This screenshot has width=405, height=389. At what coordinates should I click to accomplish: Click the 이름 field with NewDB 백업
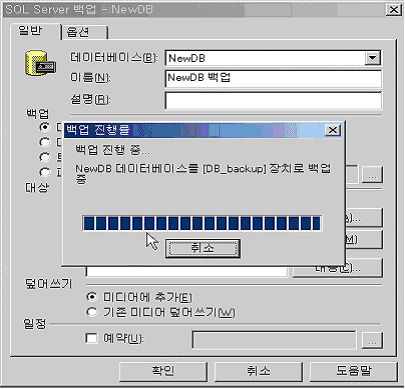[273, 79]
